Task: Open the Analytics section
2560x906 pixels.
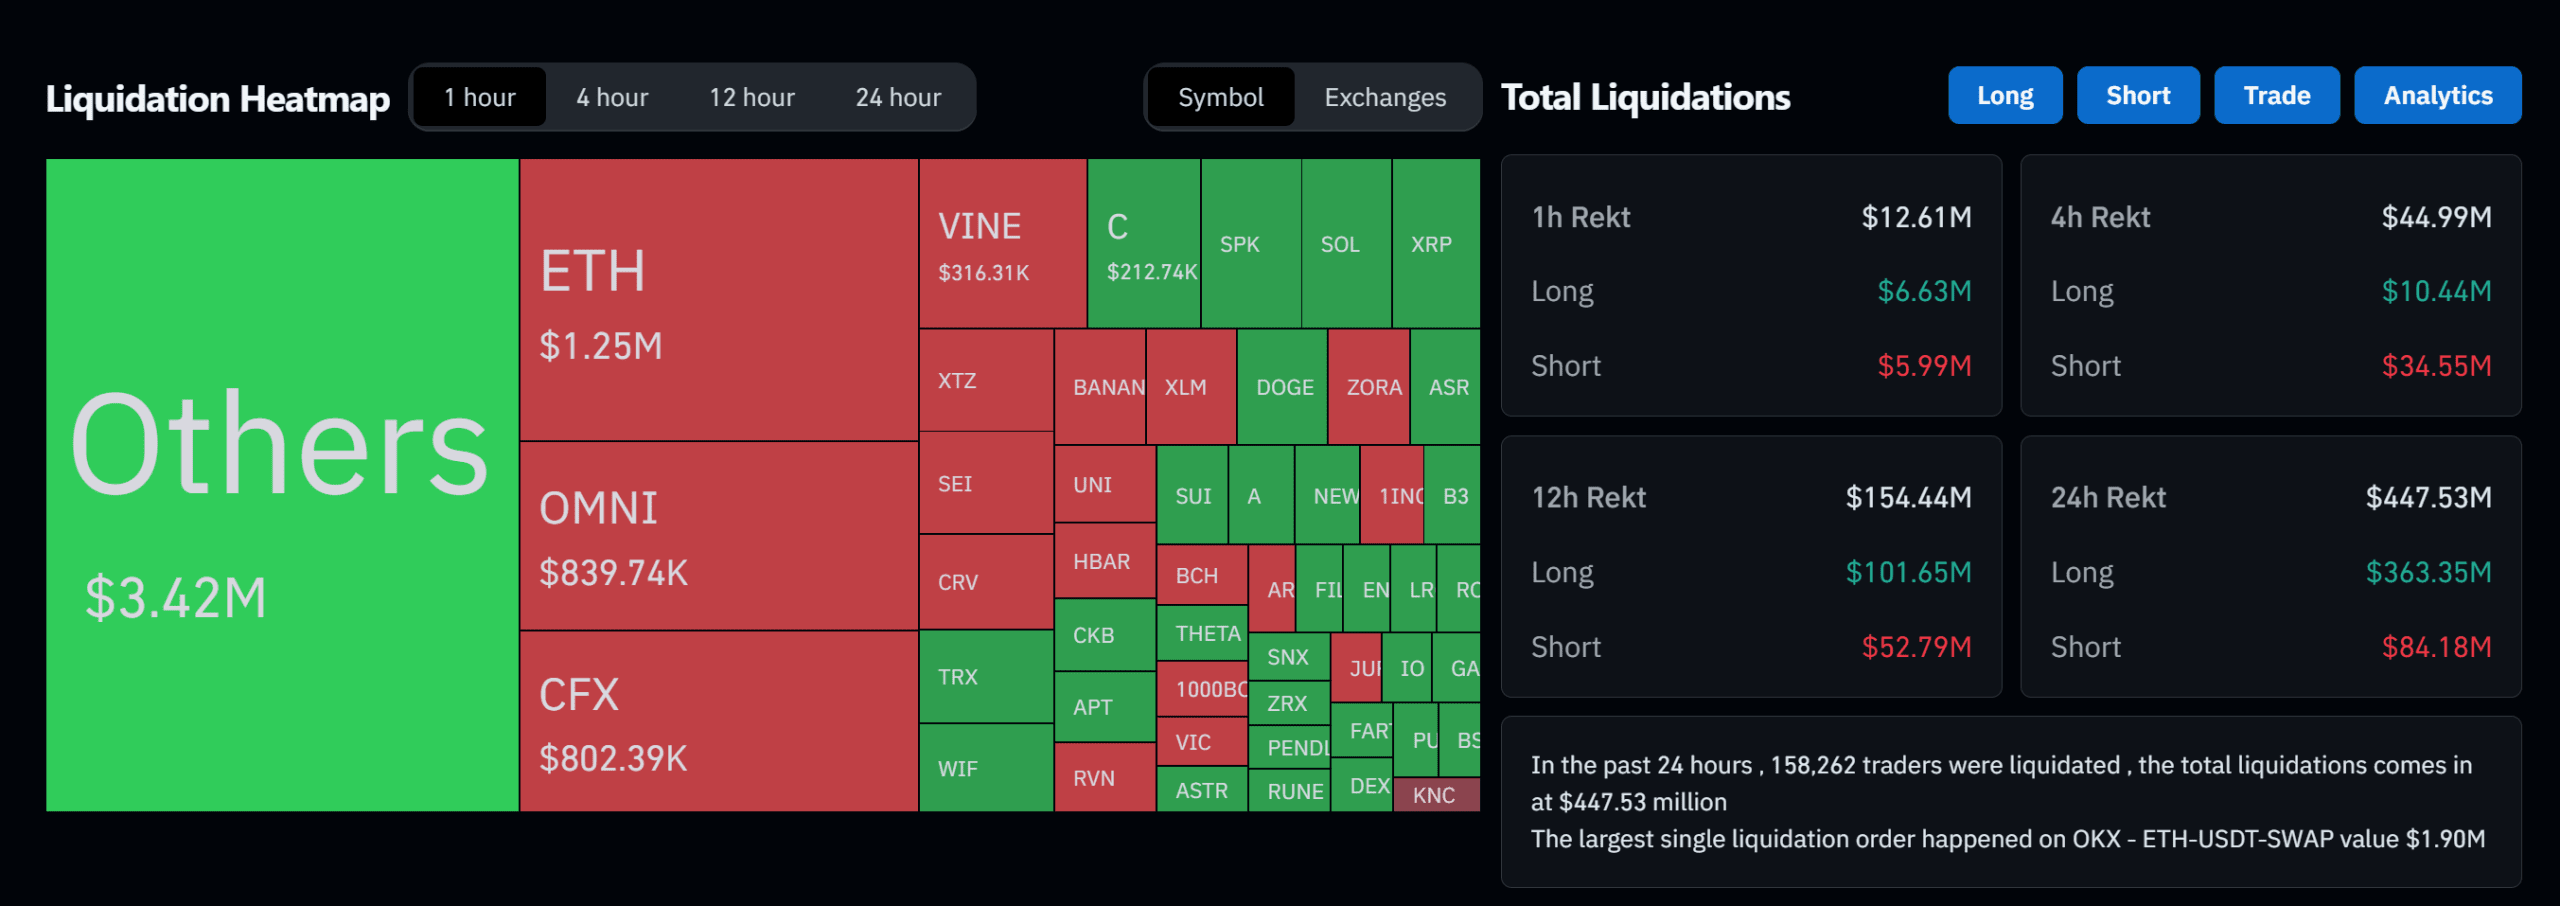Action: (2437, 95)
